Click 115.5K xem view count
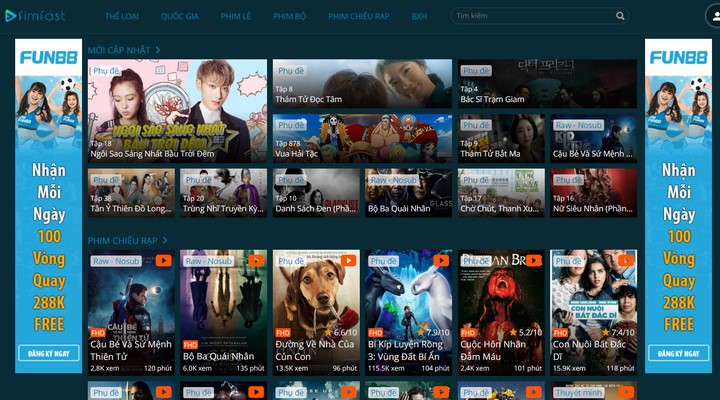Screen dimensions: 720x400 point(386,368)
